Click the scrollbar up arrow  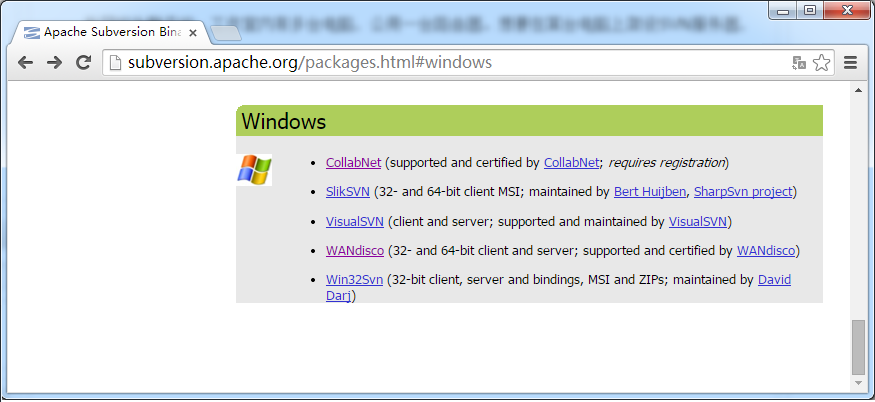(858, 90)
